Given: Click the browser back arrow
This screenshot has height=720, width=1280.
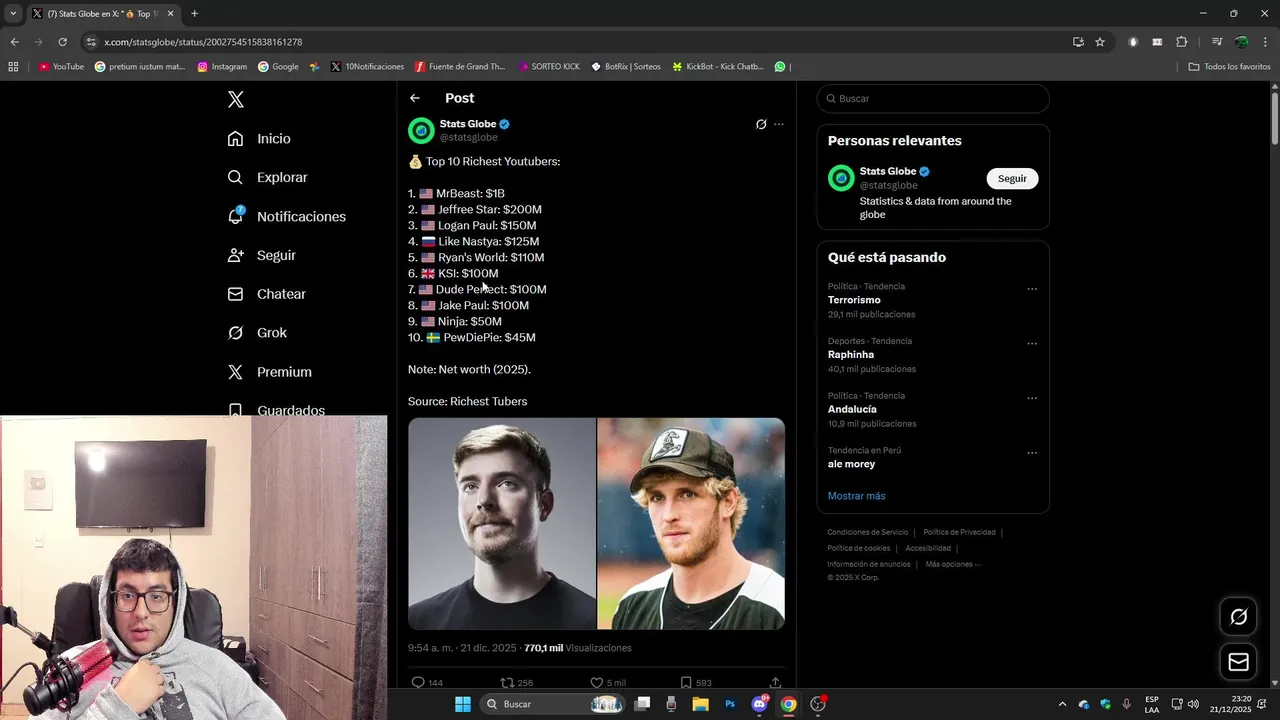Looking at the screenshot, I should point(14,42).
